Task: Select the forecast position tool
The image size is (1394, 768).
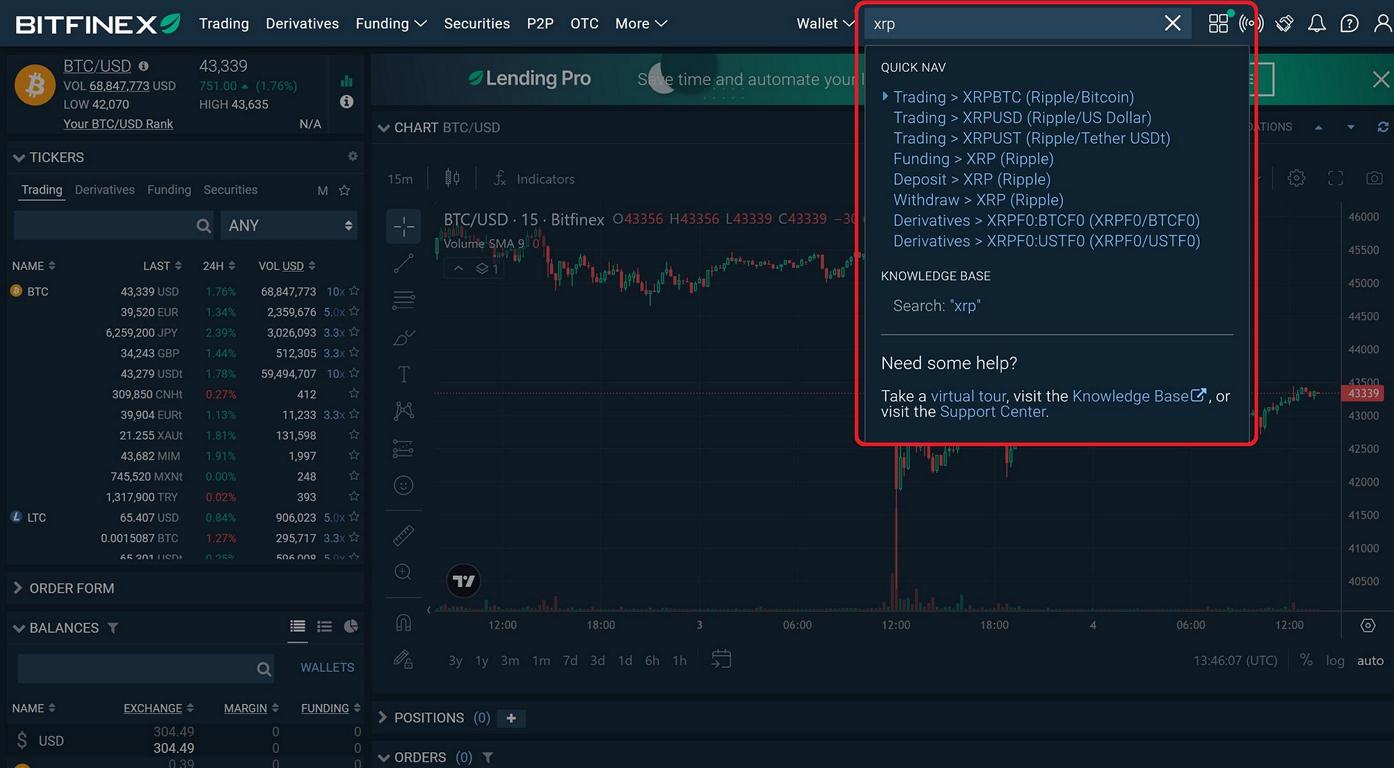Action: pos(404,448)
